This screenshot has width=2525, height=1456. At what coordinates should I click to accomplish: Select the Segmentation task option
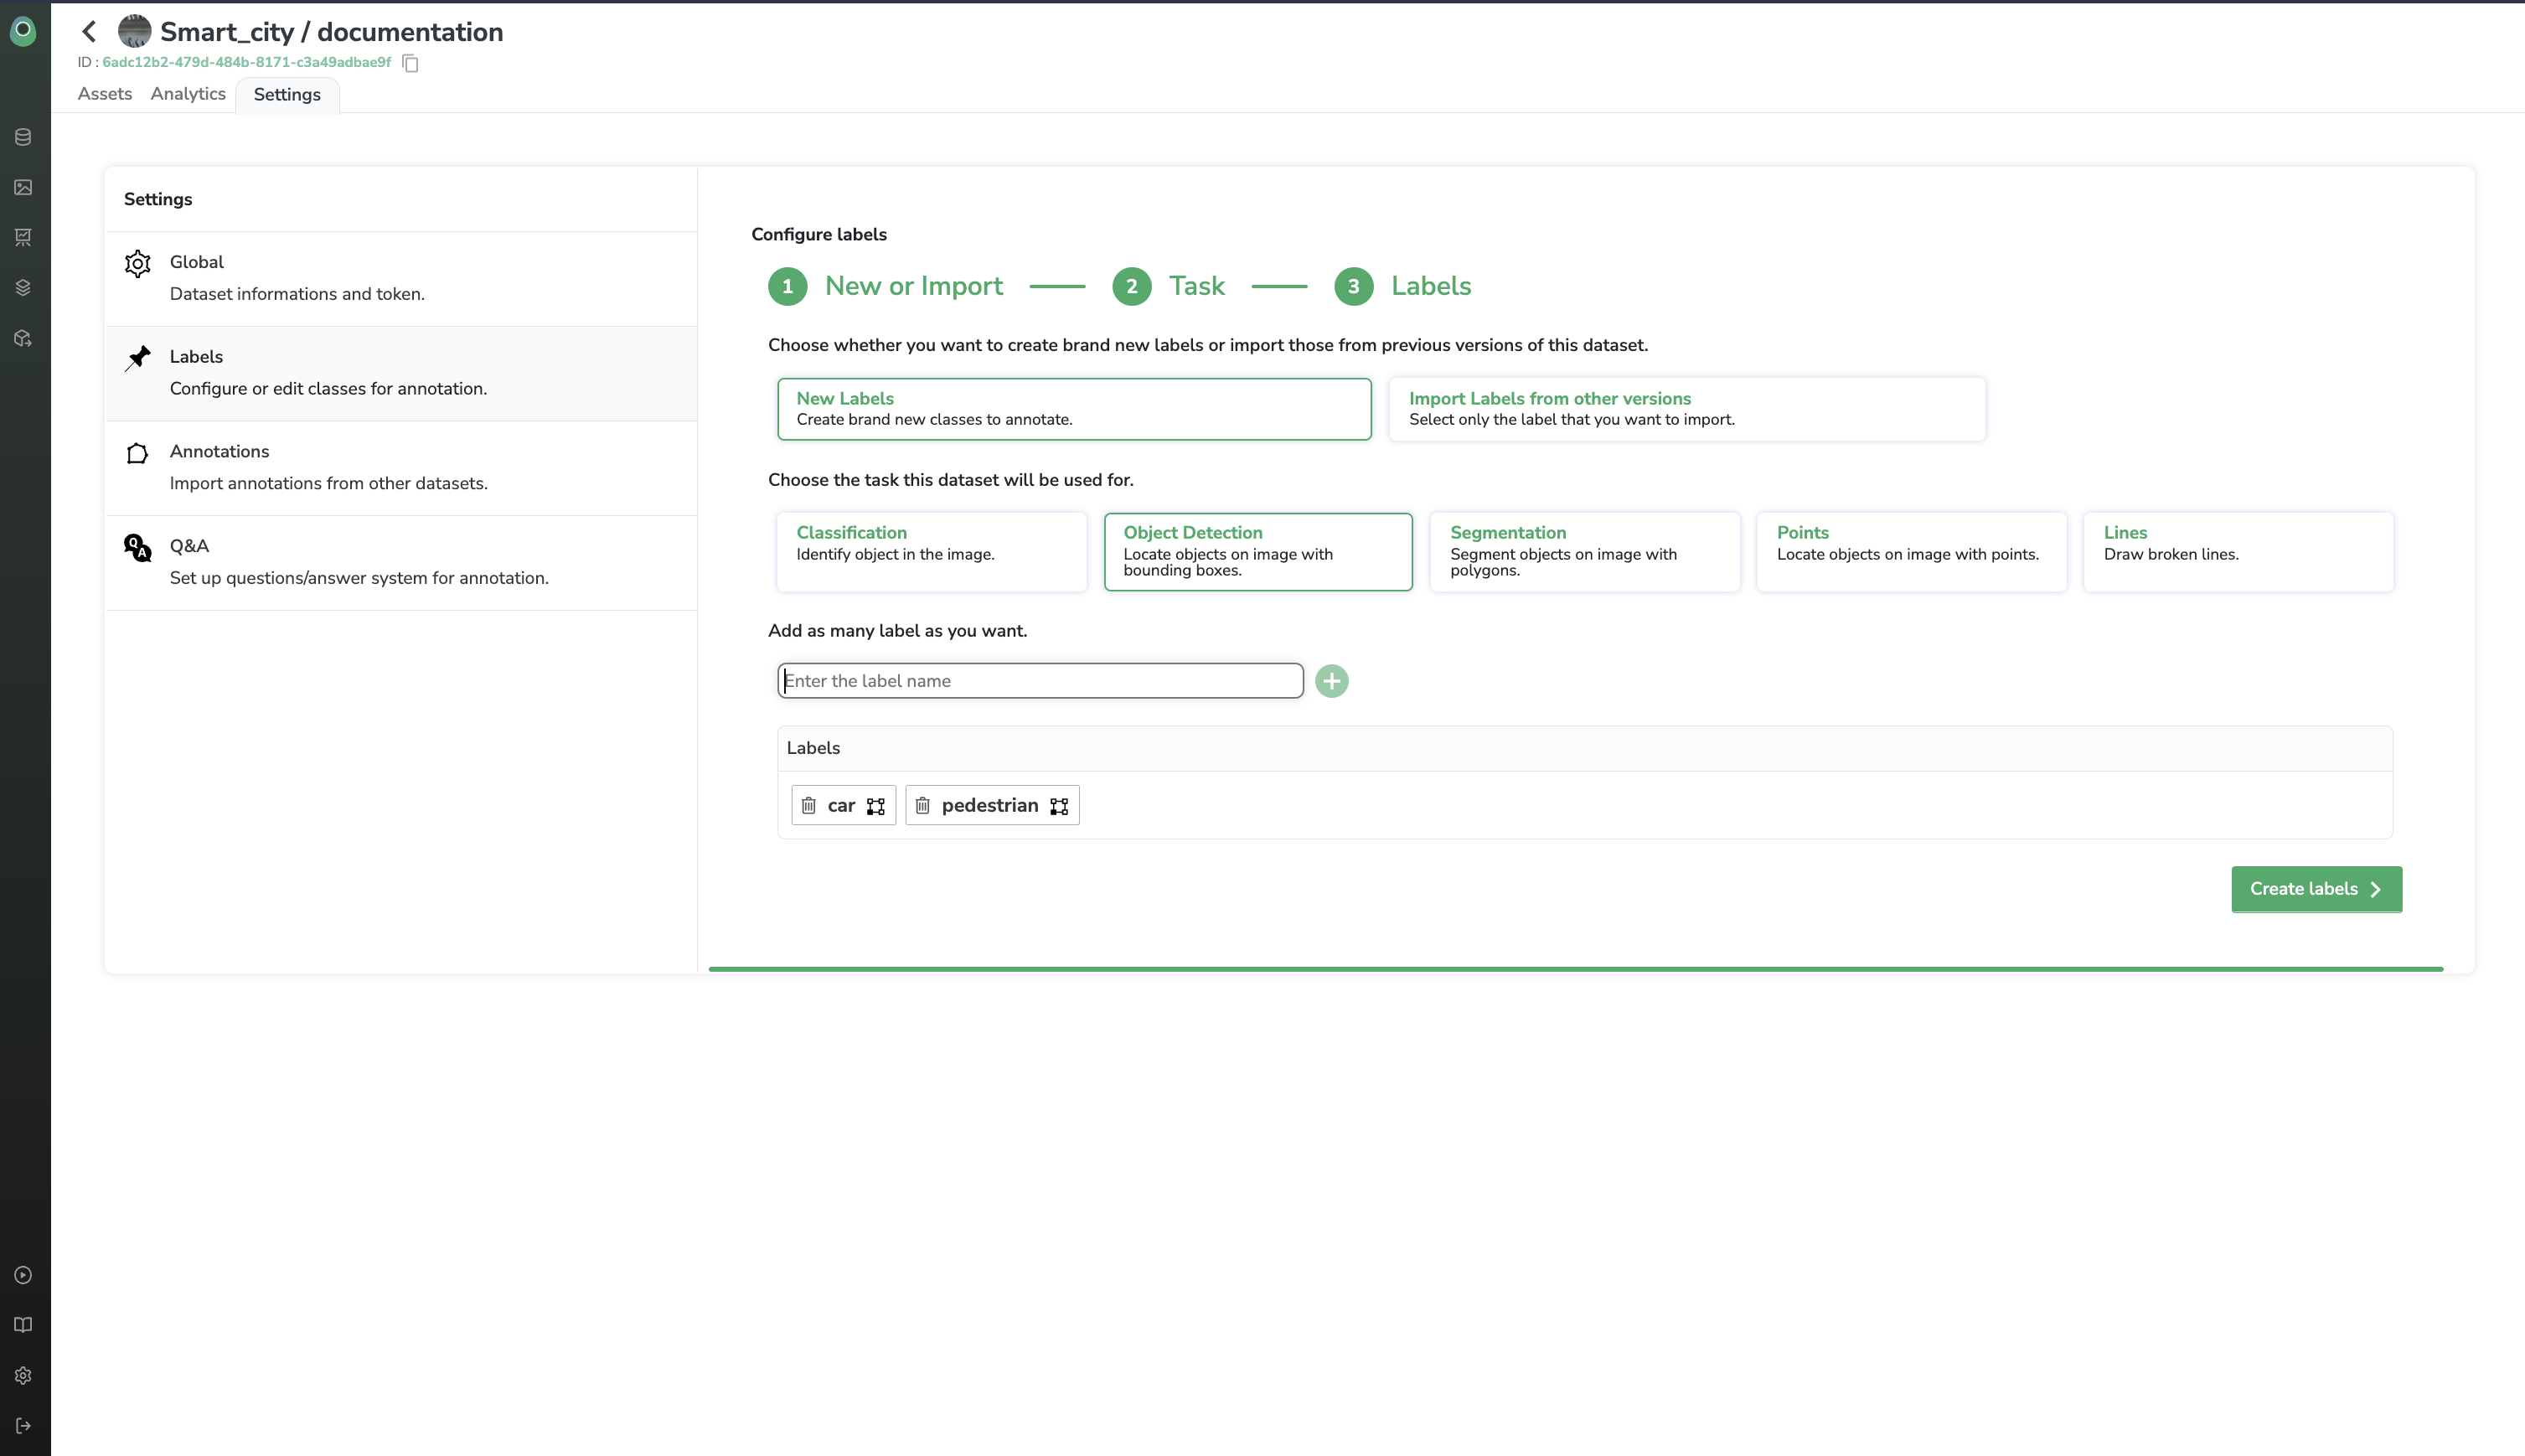1584,551
